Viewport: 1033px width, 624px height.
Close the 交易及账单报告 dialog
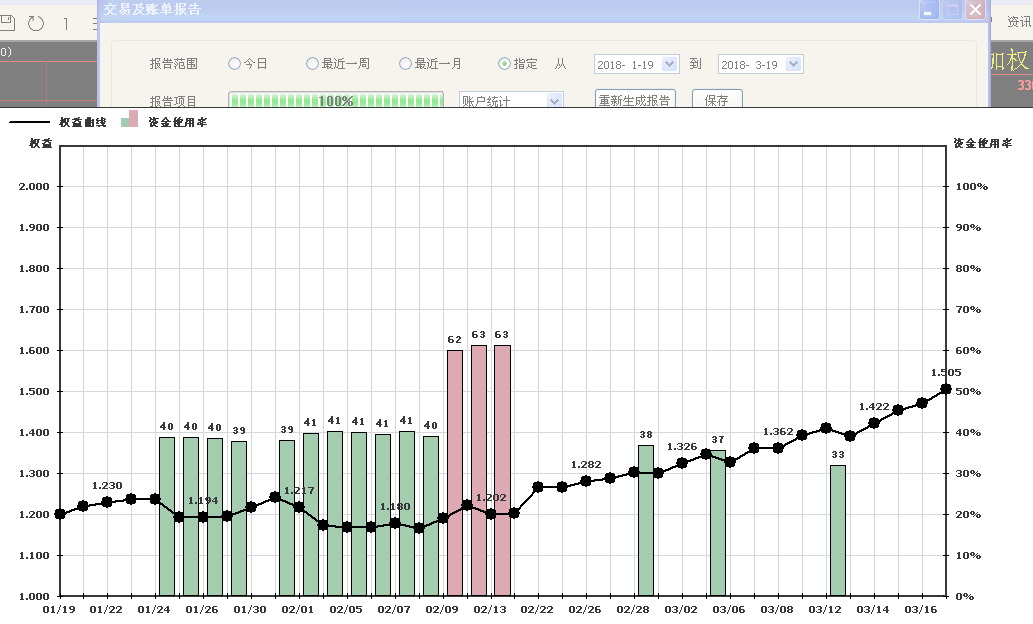(975, 10)
